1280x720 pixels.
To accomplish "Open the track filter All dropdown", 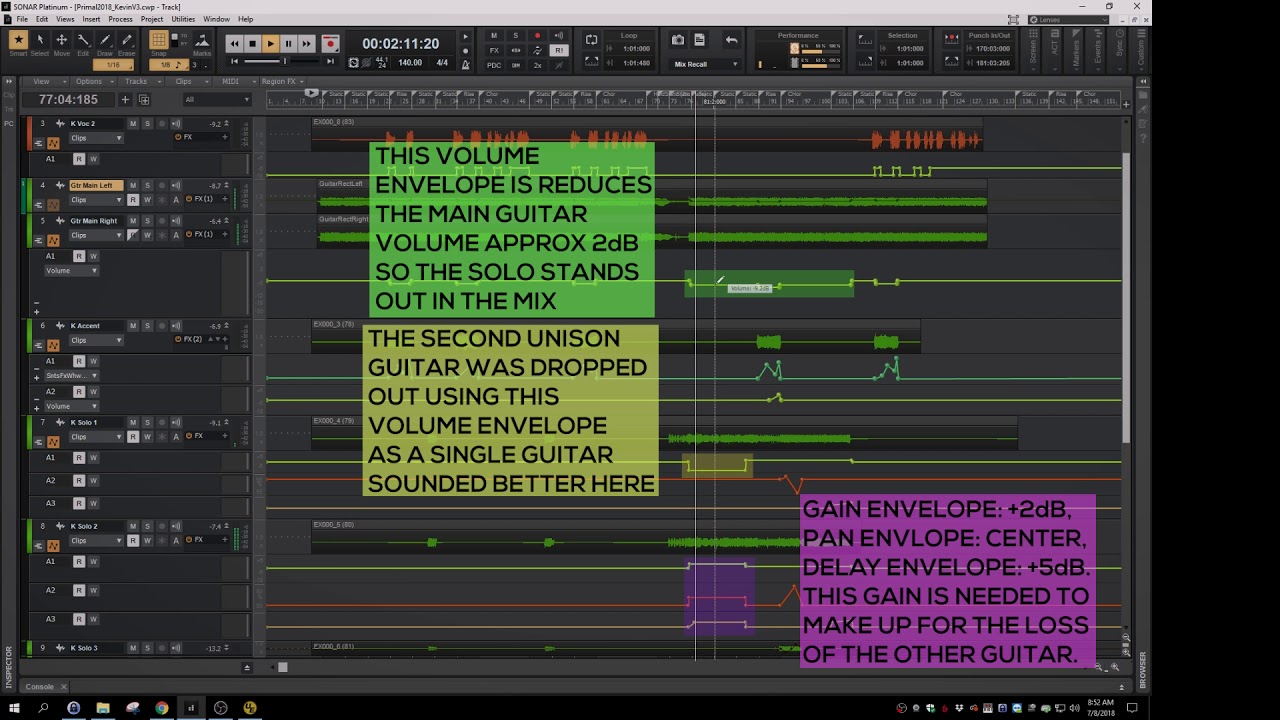I will tap(217, 100).
